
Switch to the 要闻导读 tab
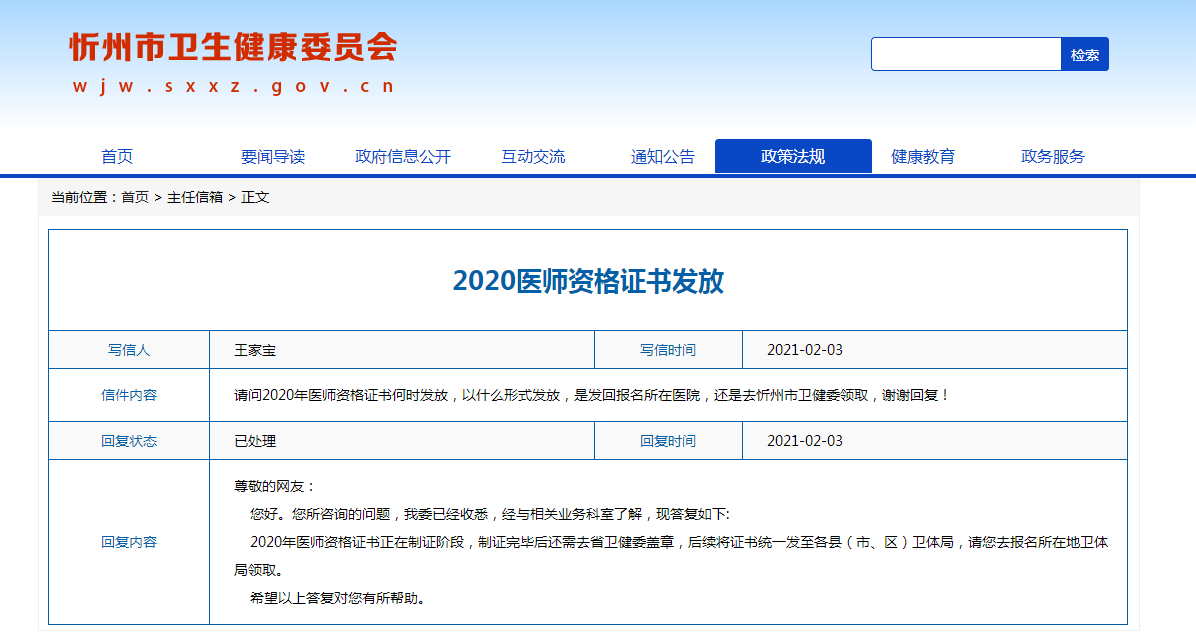272,155
